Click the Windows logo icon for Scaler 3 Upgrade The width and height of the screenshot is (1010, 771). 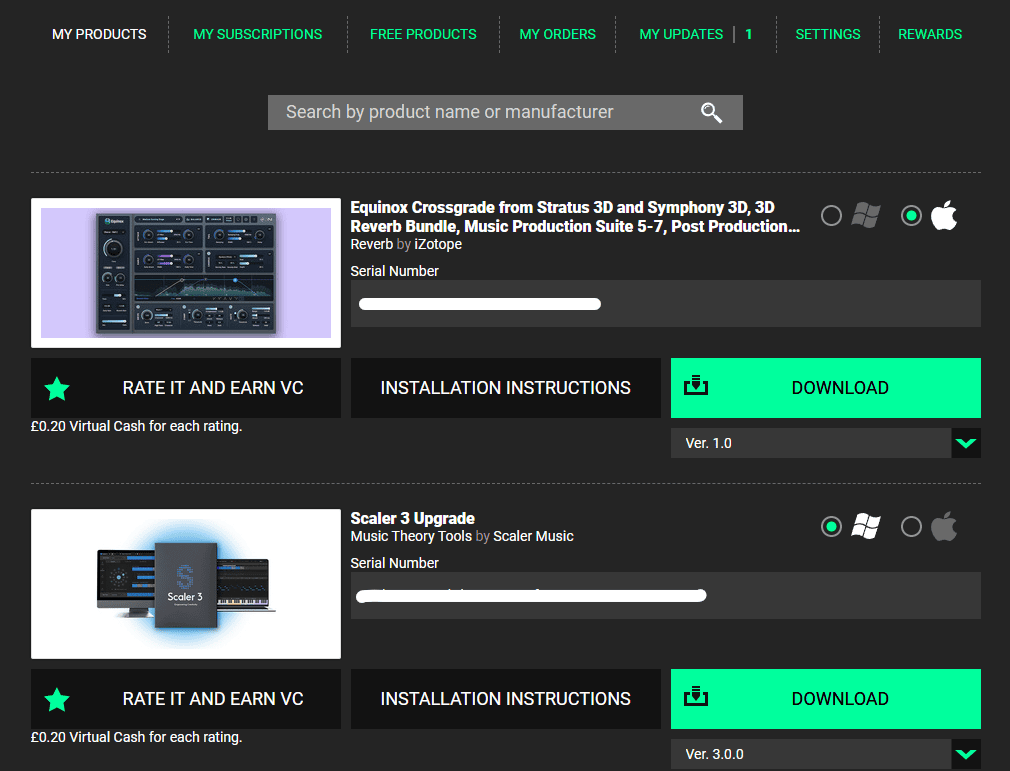pyautogui.click(x=866, y=526)
